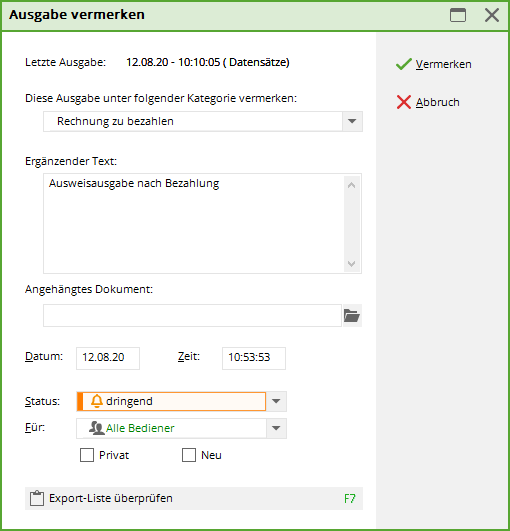This screenshot has width=510, height=531.
Task: Open the Status dropdown arrow
Action: point(276,401)
